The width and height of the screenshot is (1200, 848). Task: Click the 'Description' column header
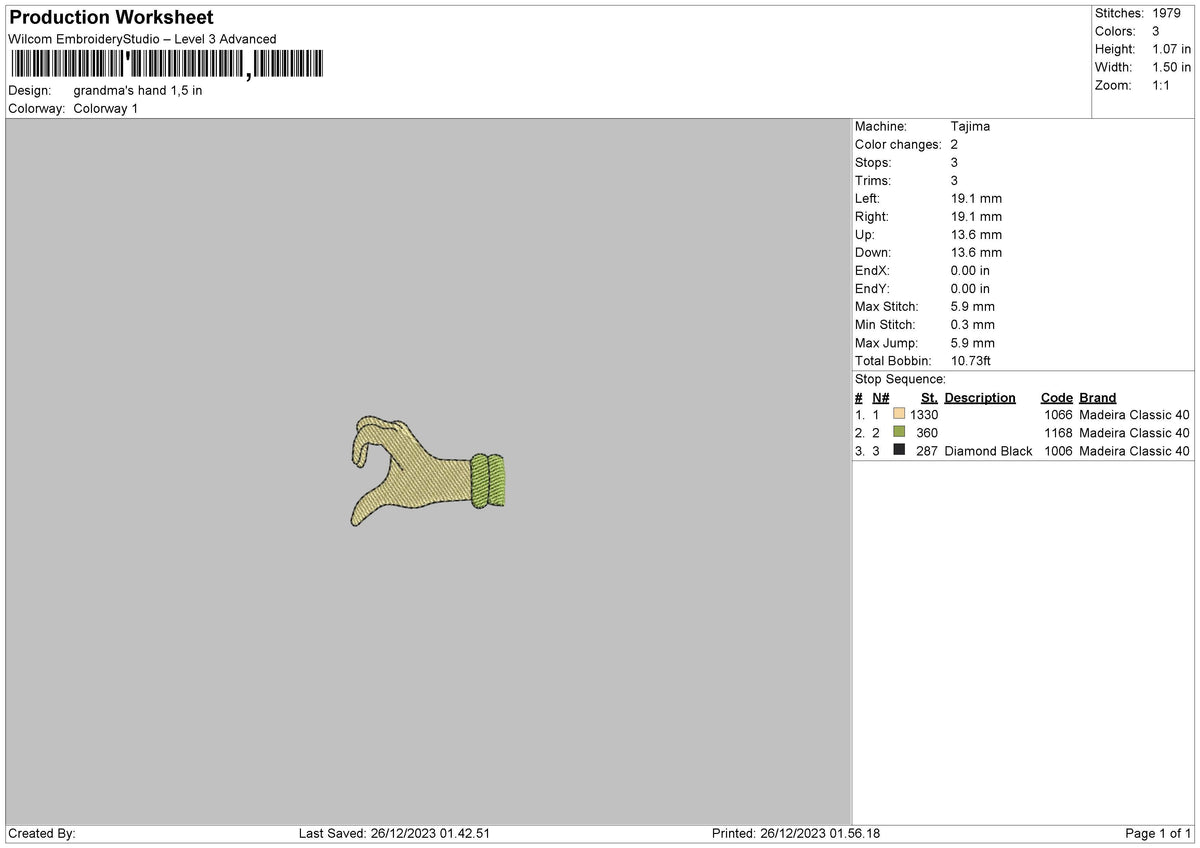[980, 397]
